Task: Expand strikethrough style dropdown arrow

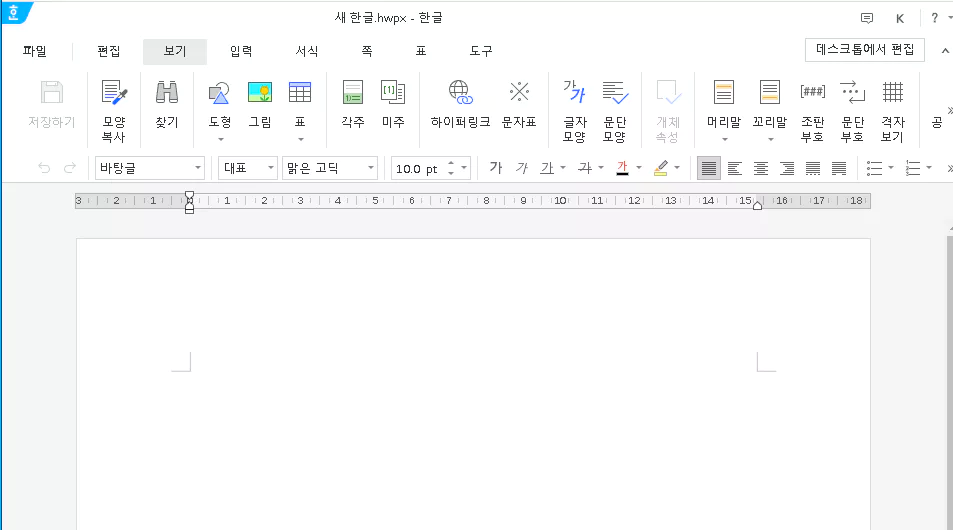Action: [x=600, y=168]
